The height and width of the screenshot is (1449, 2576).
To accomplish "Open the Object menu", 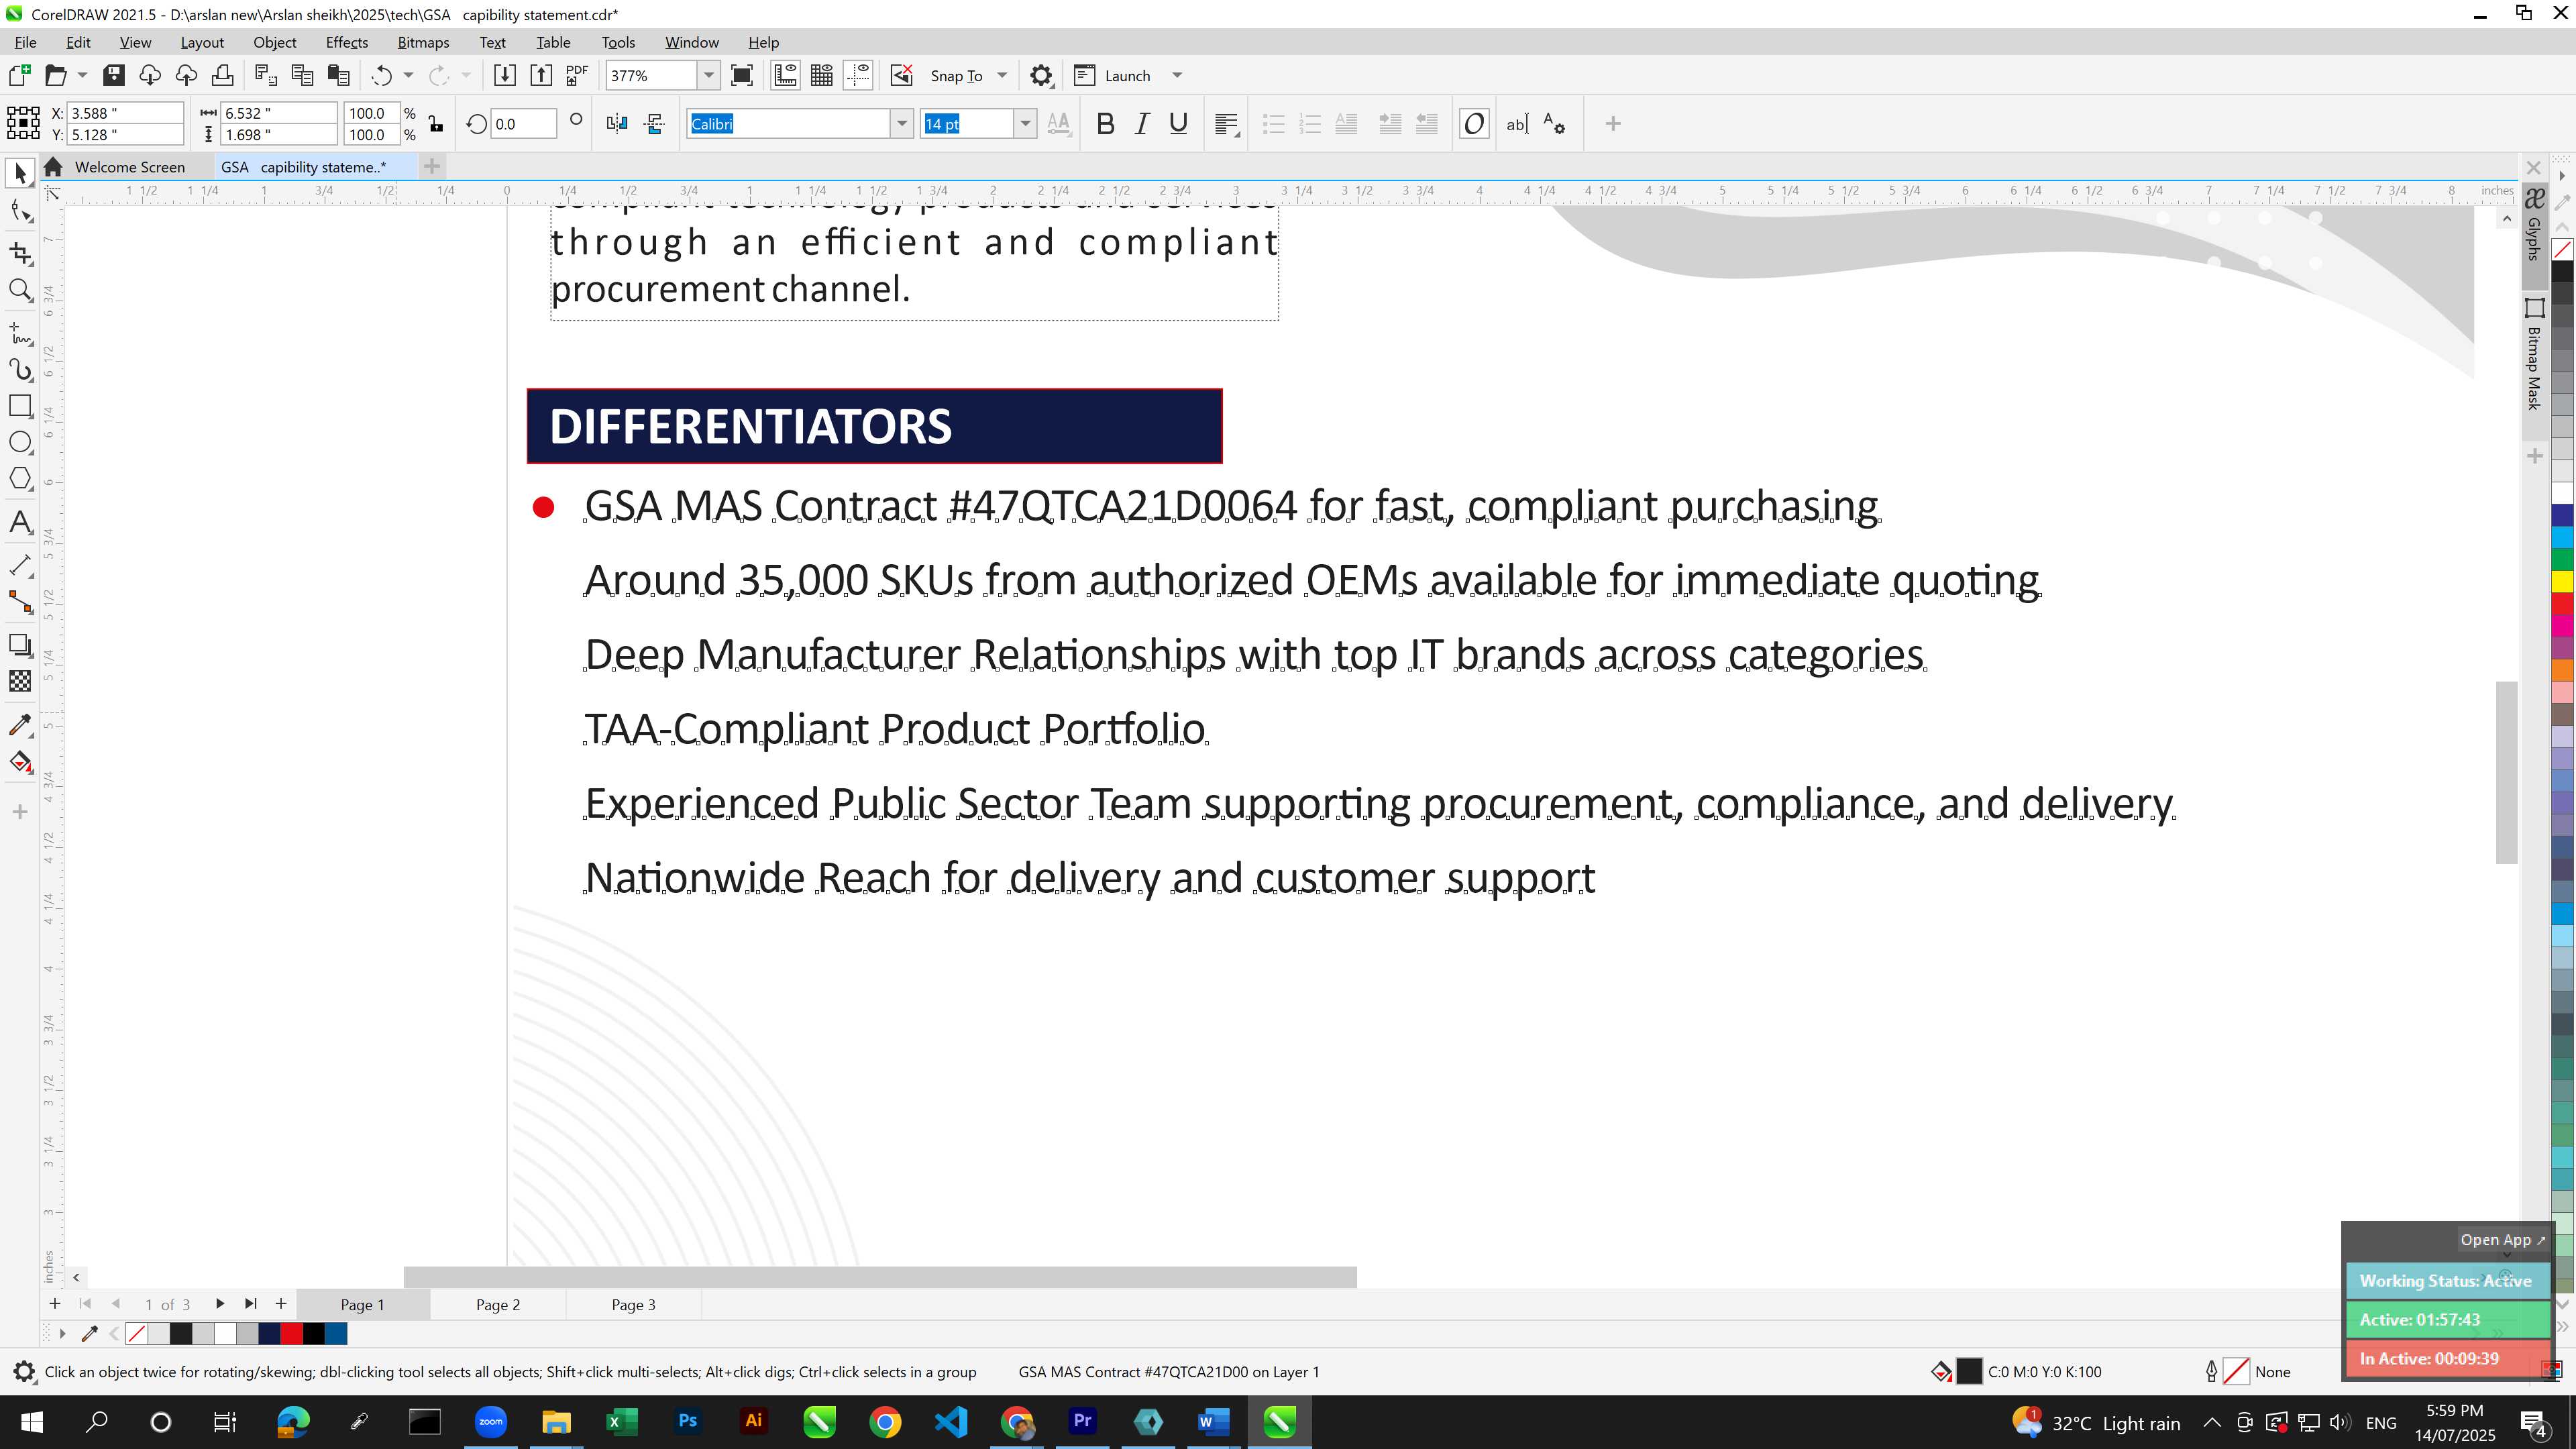I will pyautogui.click(x=274, y=42).
